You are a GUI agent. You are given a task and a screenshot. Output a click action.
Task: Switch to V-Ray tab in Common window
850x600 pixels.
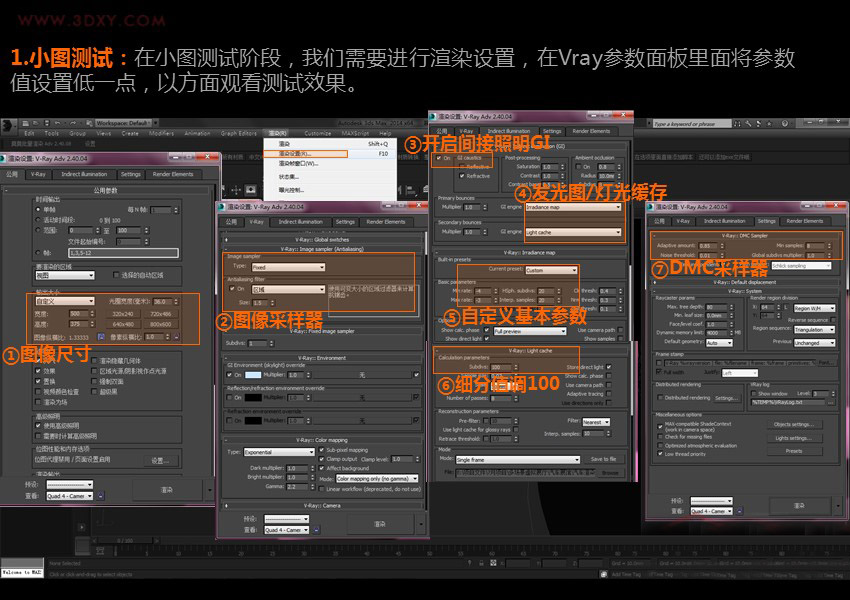click(38, 175)
